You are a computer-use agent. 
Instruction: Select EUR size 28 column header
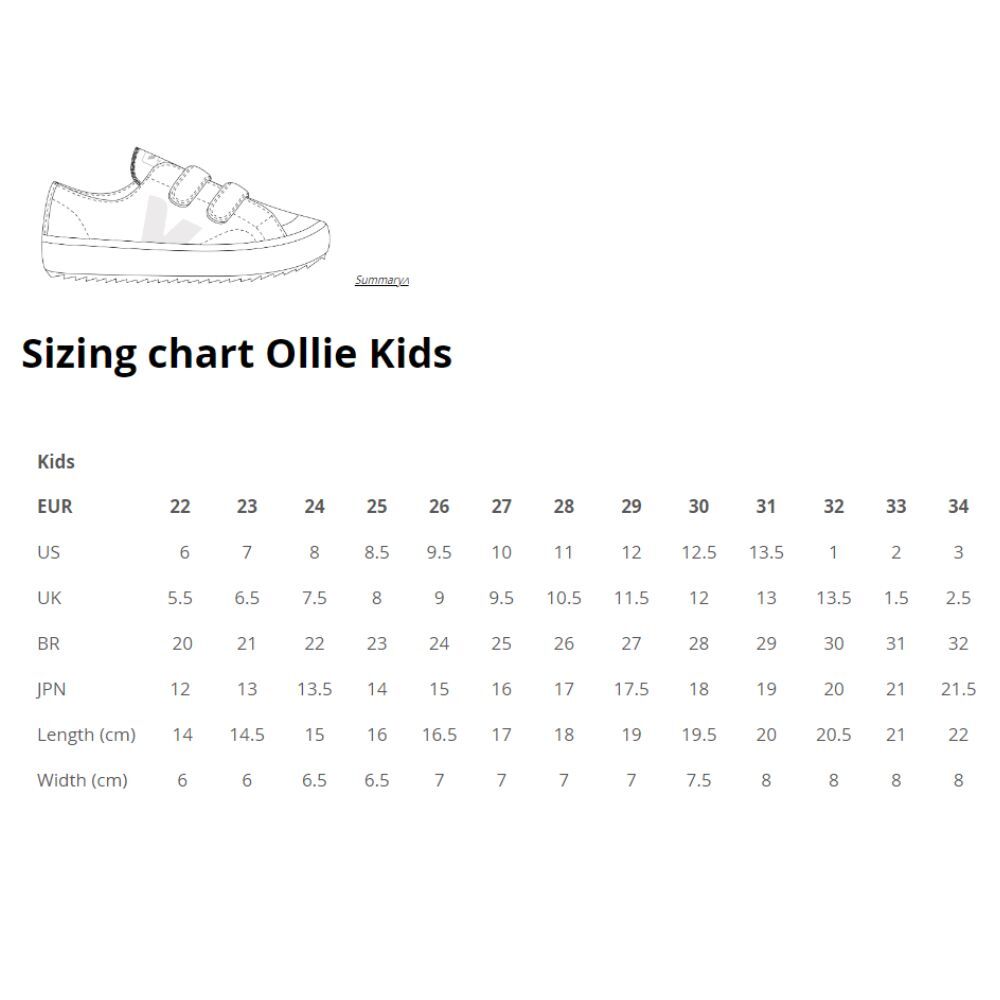click(x=564, y=506)
